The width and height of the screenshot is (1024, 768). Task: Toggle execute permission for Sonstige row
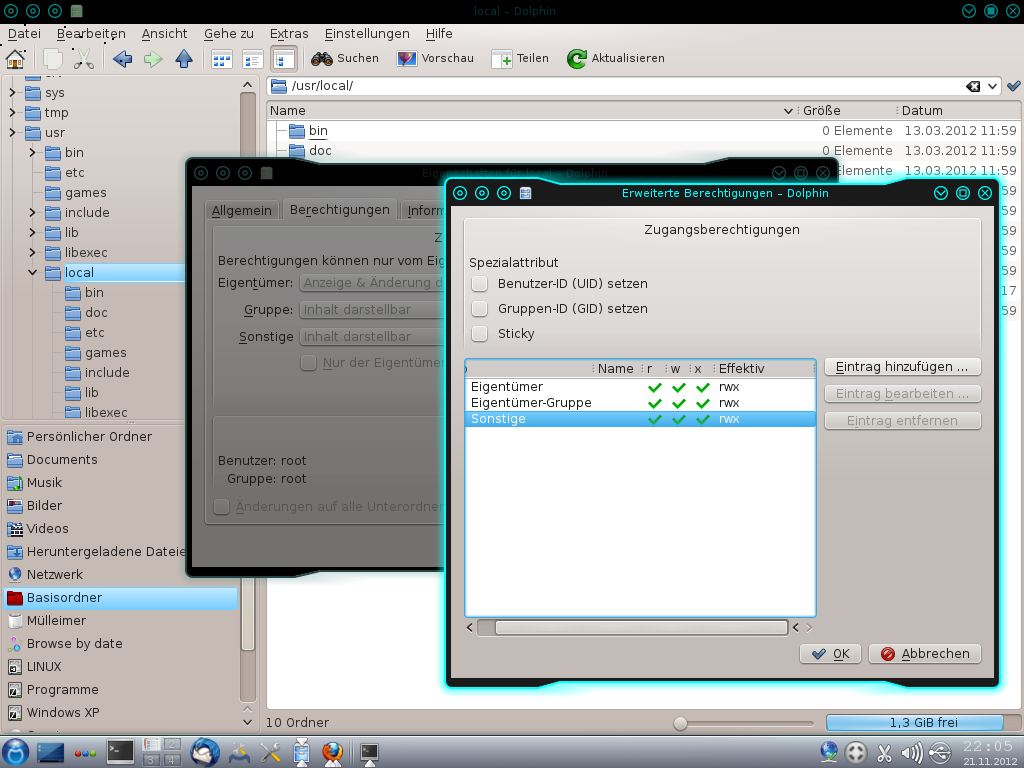pyautogui.click(x=703, y=419)
